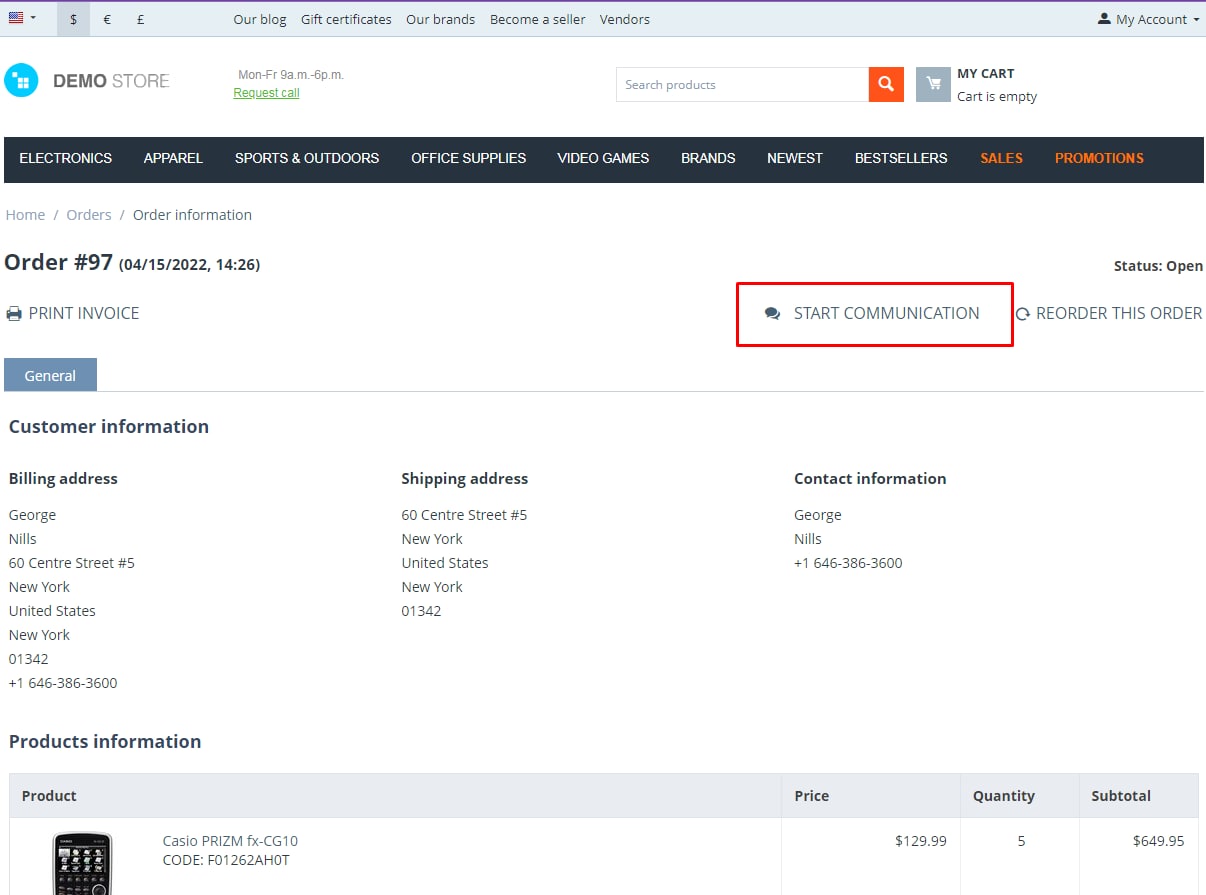
Task: Click the speech bubble communication icon
Action: [772, 314]
